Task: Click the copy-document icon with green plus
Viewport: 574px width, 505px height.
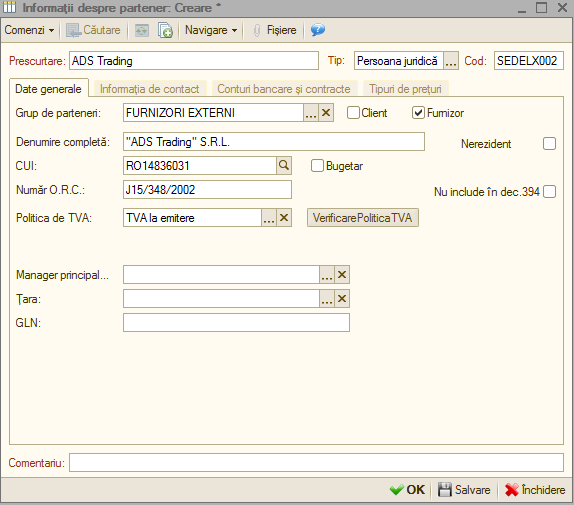Action: coord(165,30)
